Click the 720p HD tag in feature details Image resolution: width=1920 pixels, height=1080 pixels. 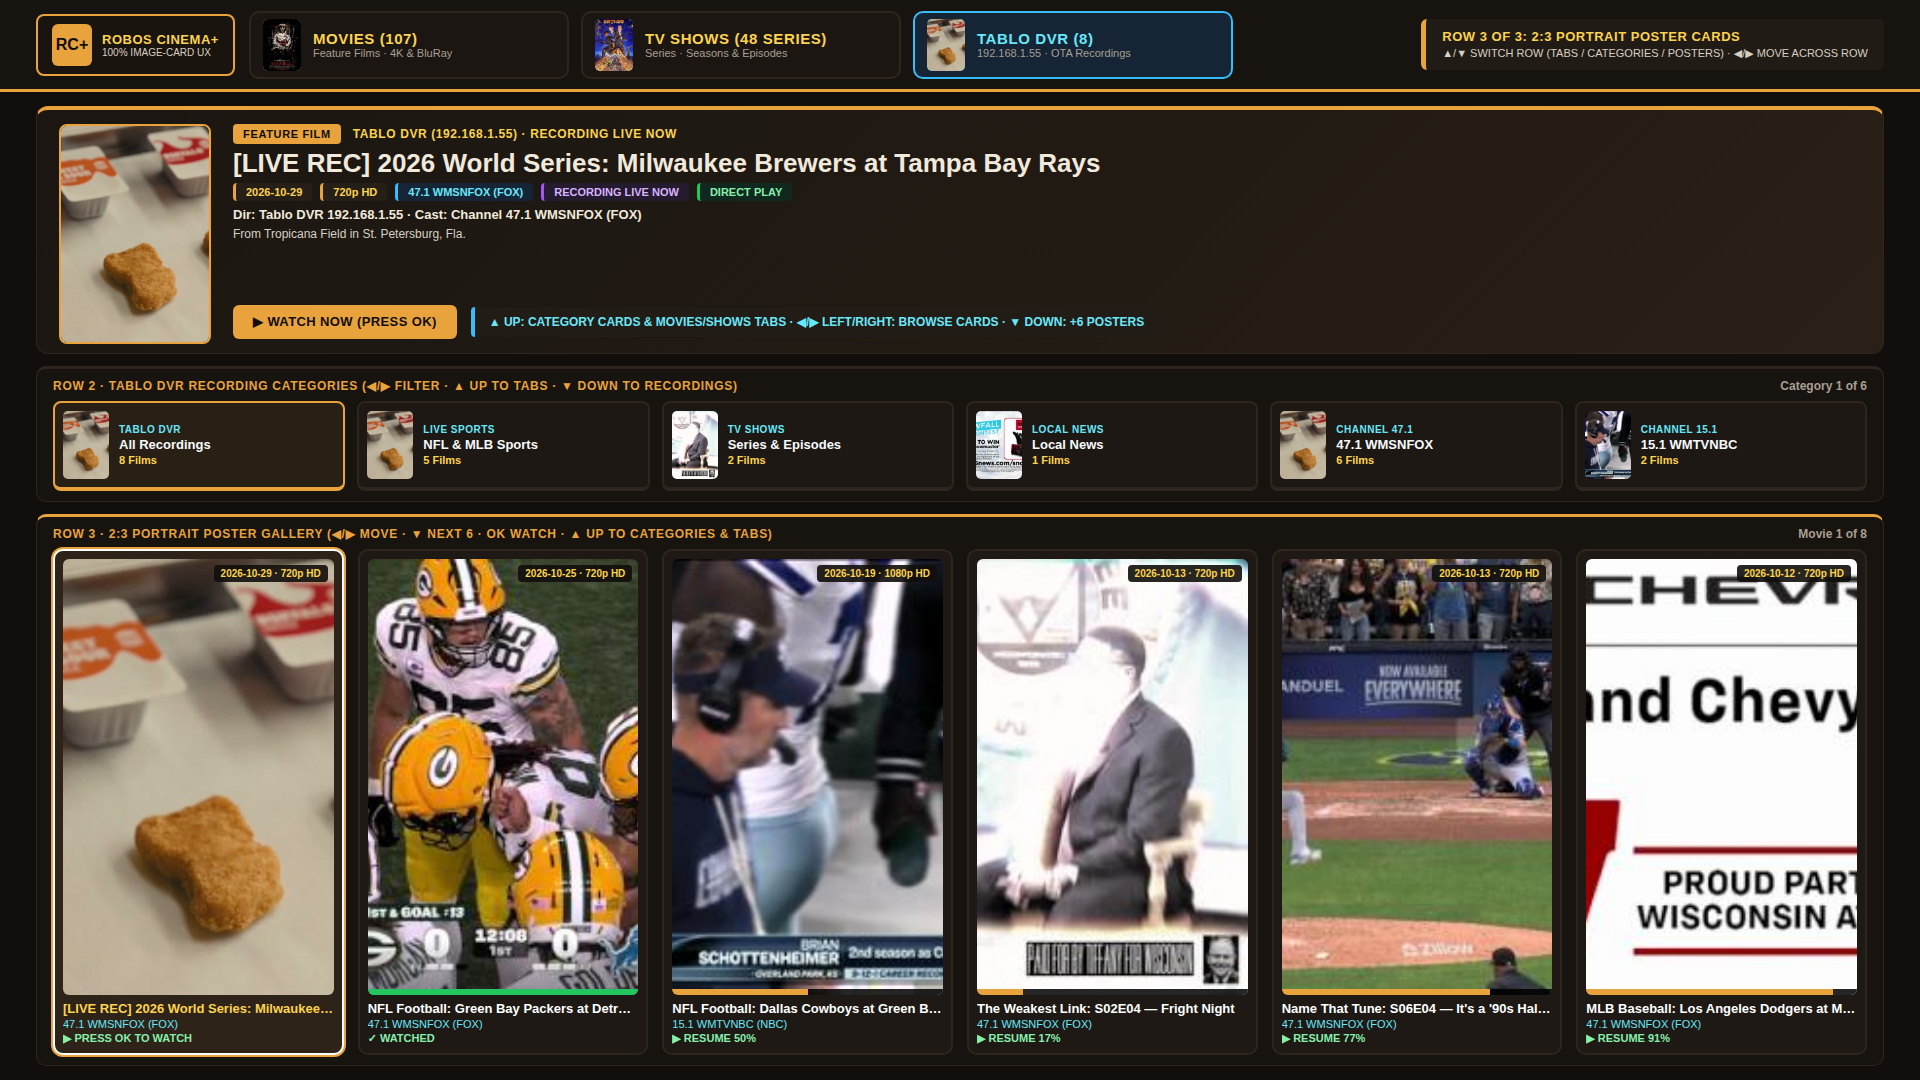[x=353, y=192]
